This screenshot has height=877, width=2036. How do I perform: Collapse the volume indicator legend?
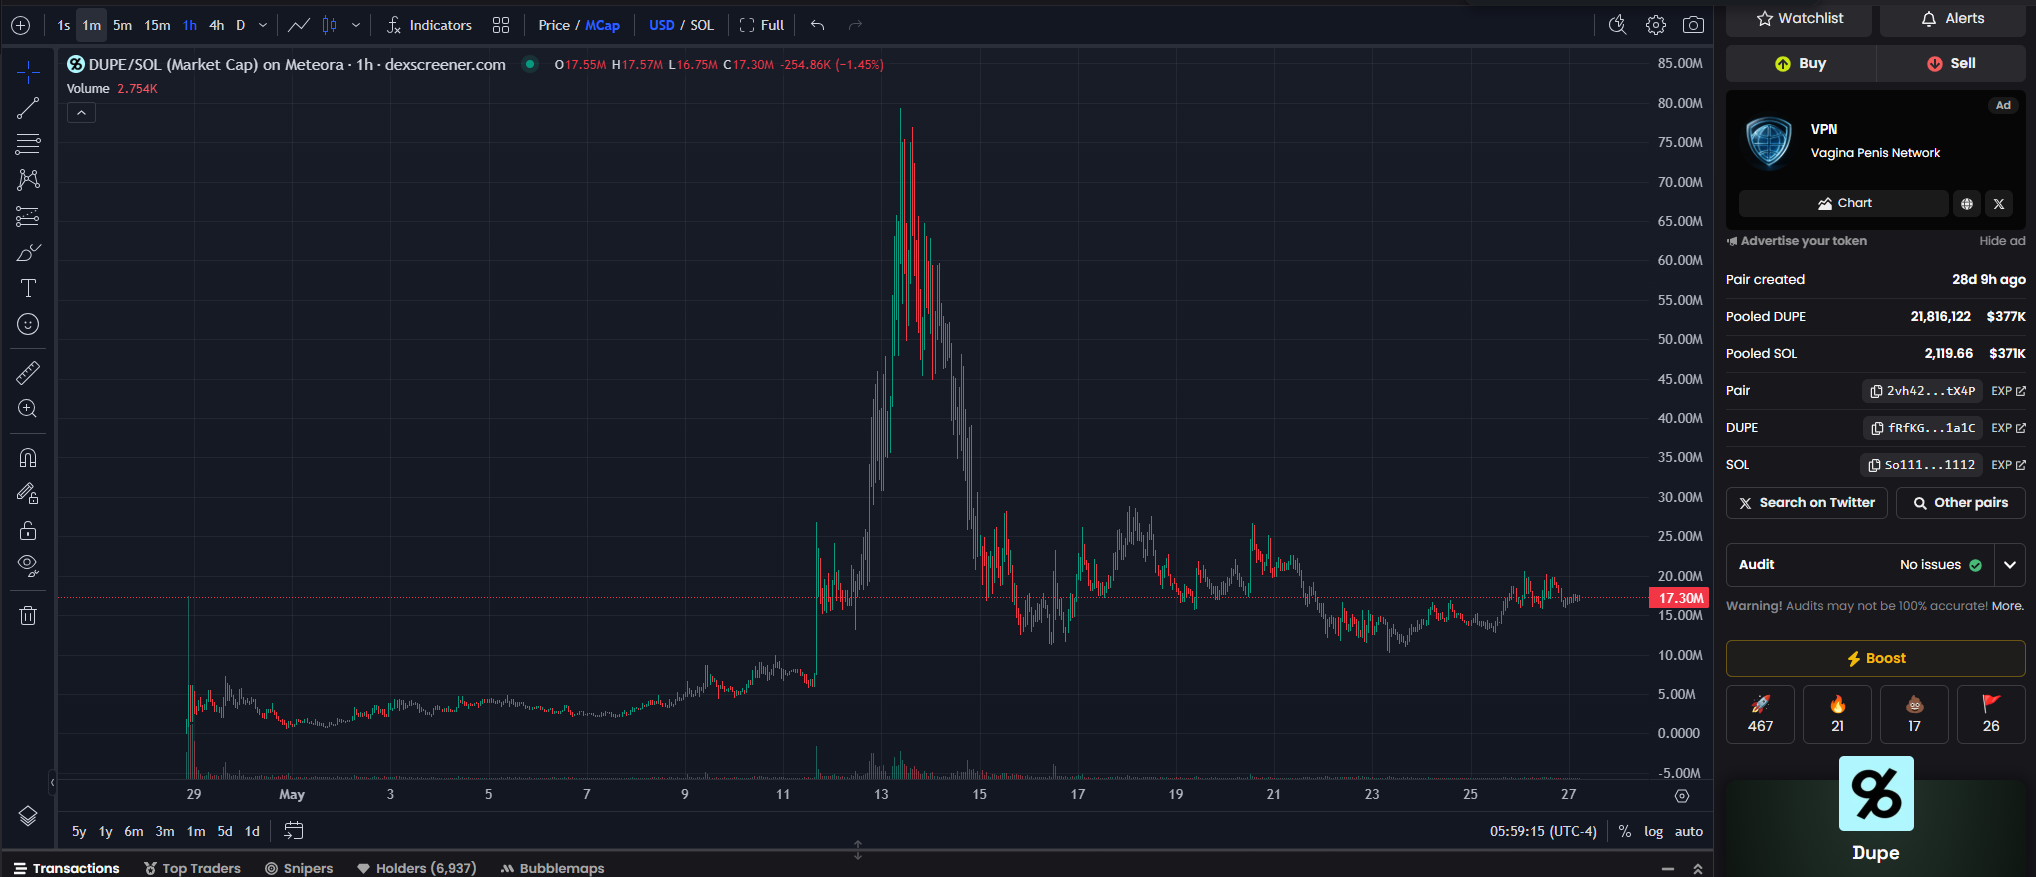click(82, 113)
